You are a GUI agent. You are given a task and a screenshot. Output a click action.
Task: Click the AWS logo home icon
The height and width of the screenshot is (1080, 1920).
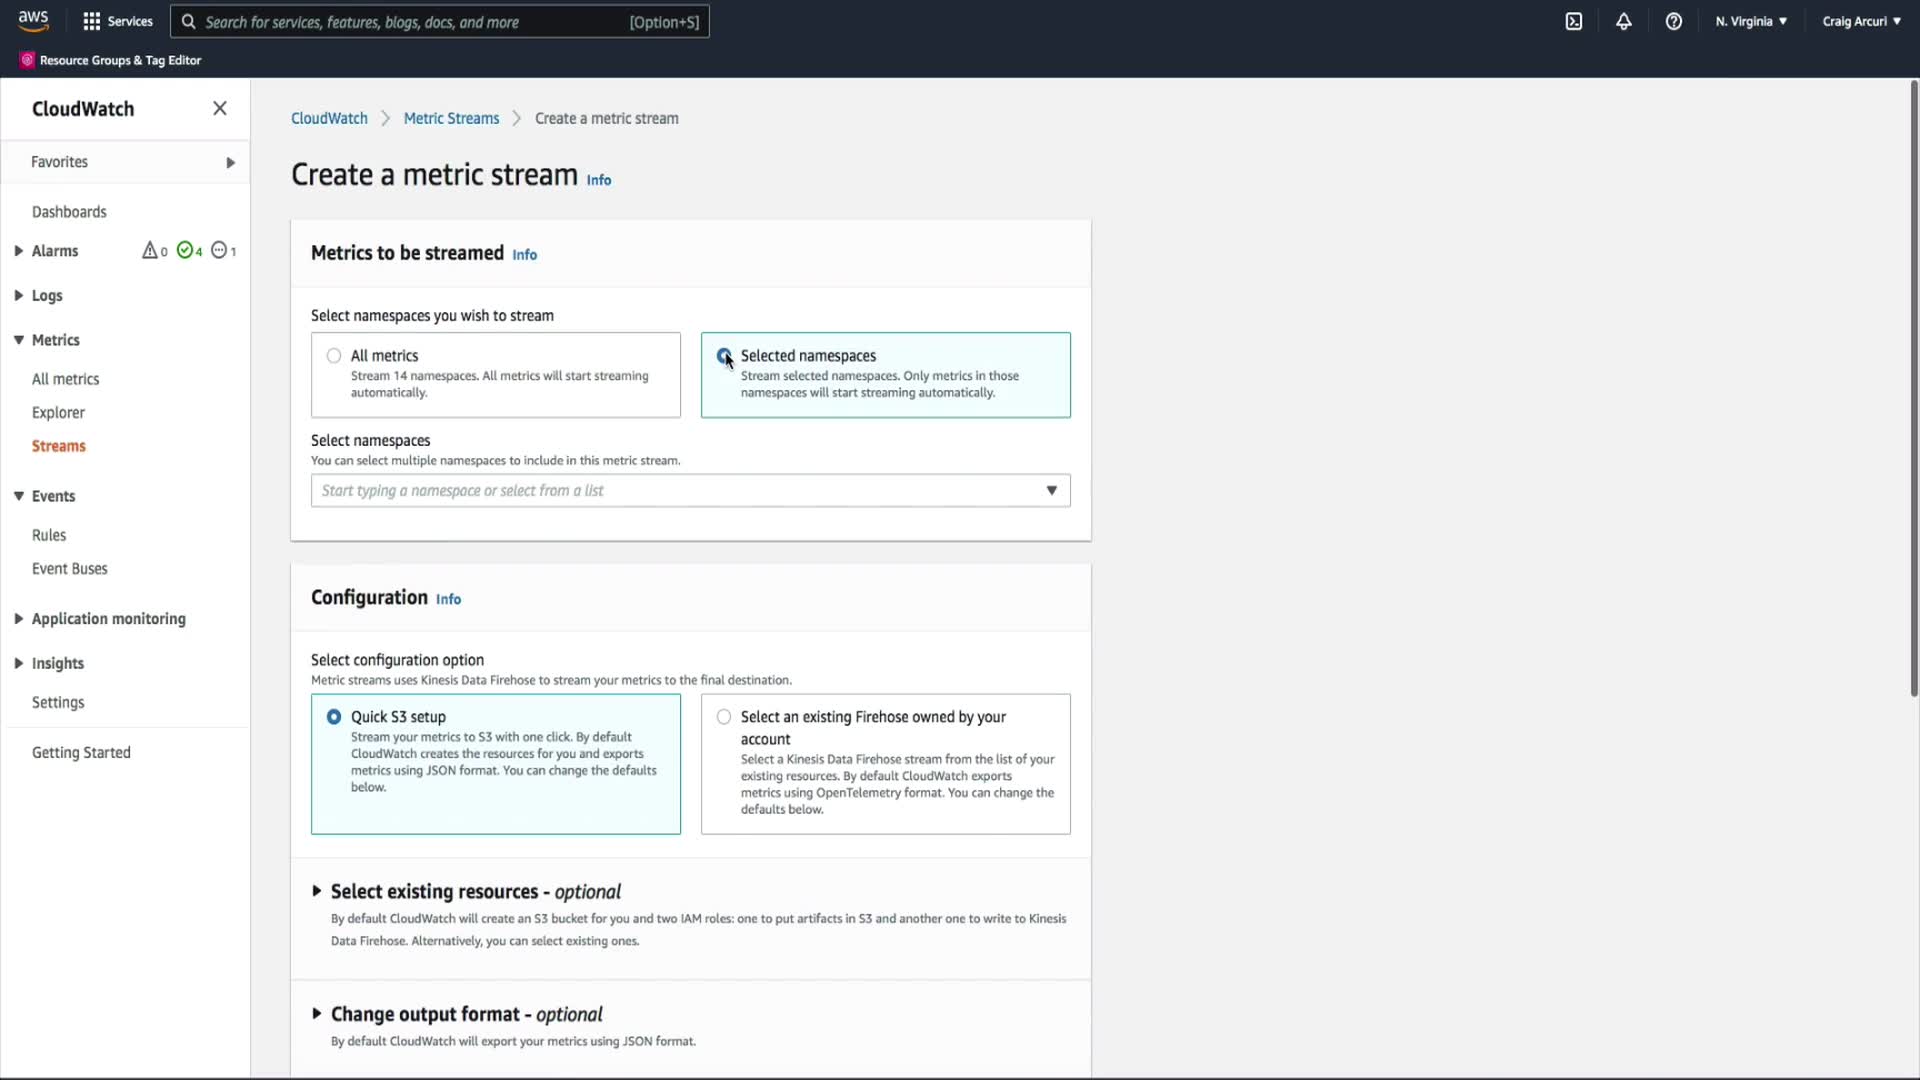pos(33,21)
